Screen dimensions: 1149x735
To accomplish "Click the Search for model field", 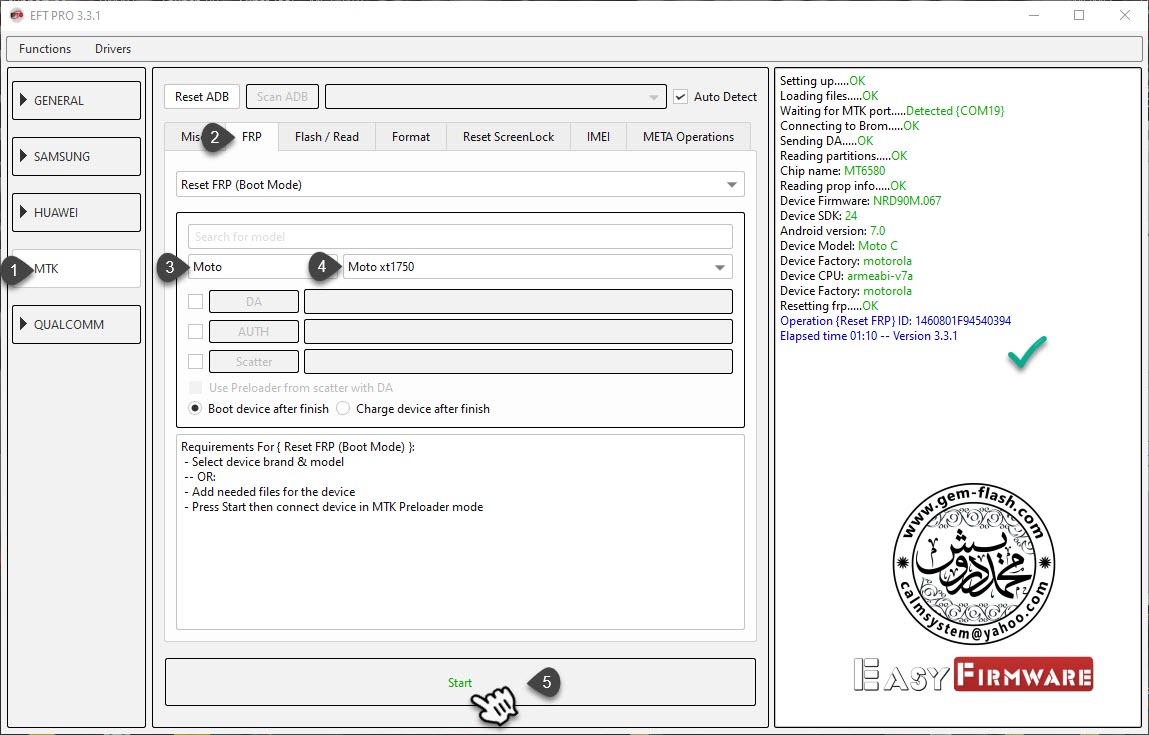I will pos(460,237).
